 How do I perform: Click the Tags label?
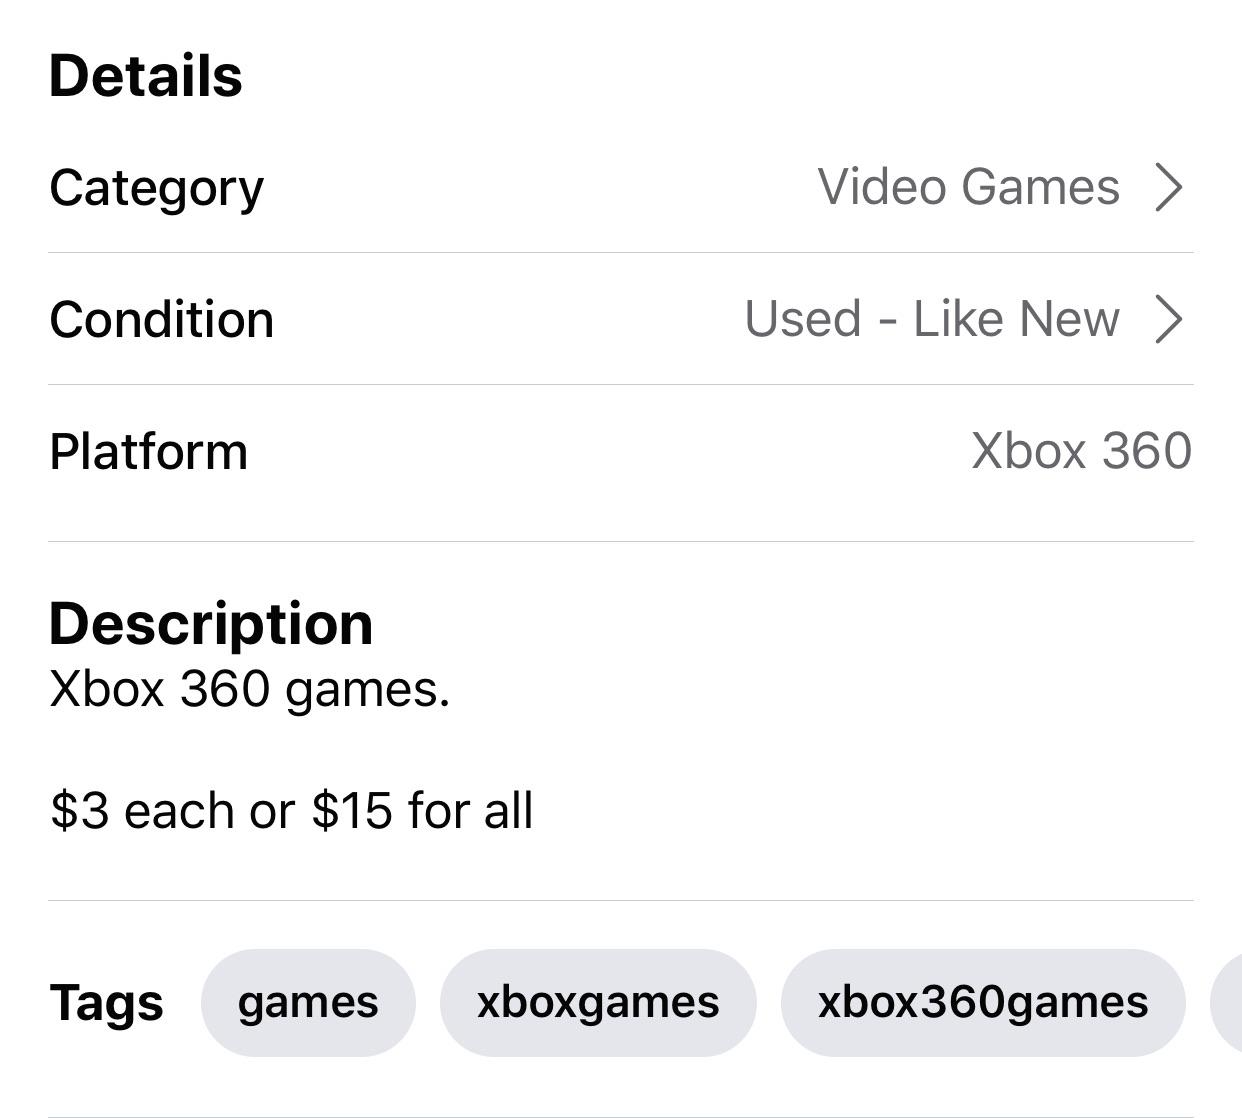(108, 1001)
